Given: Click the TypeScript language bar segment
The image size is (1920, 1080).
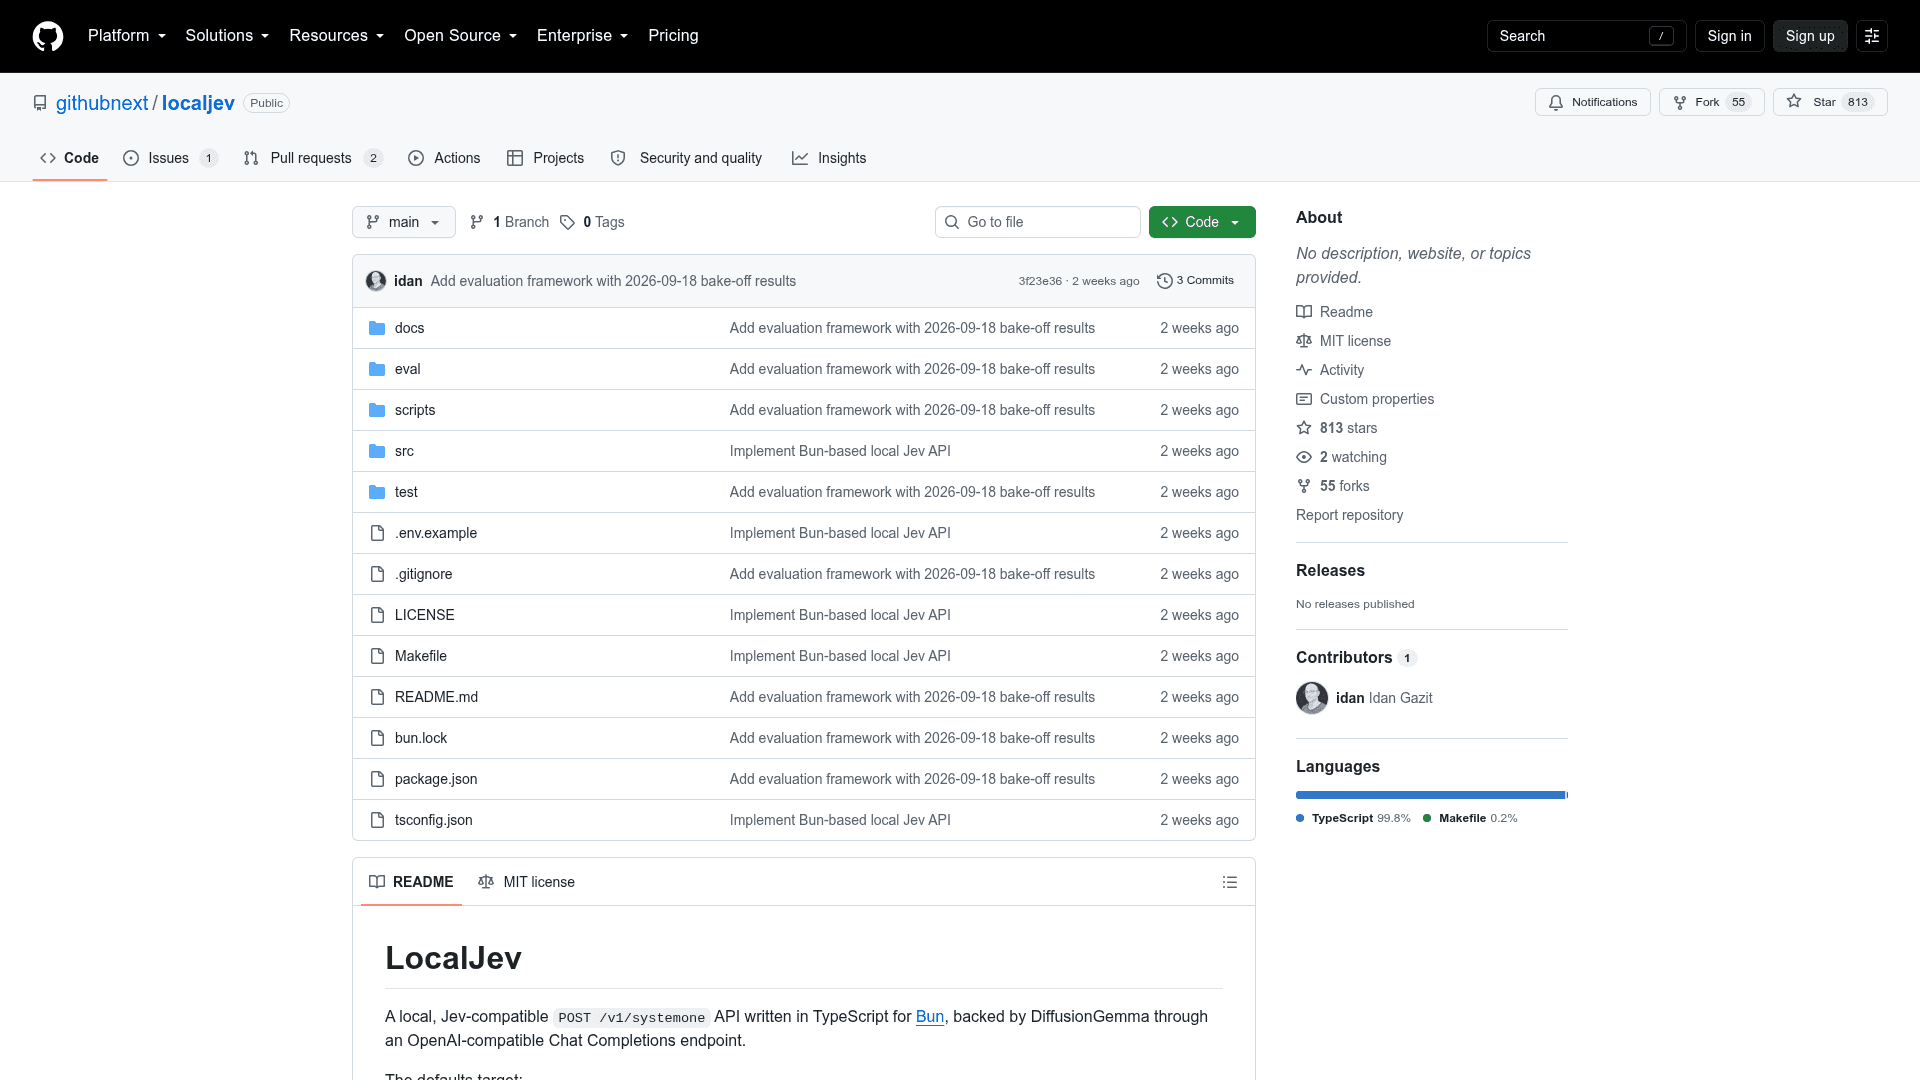Looking at the screenshot, I should pos(1430,795).
